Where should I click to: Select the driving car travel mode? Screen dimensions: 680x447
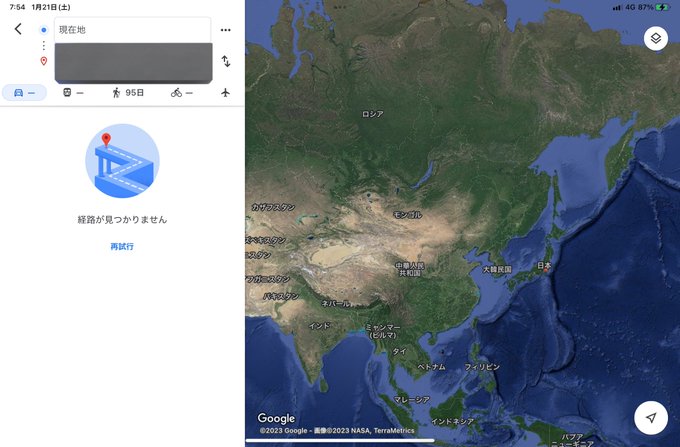point(24,93)
